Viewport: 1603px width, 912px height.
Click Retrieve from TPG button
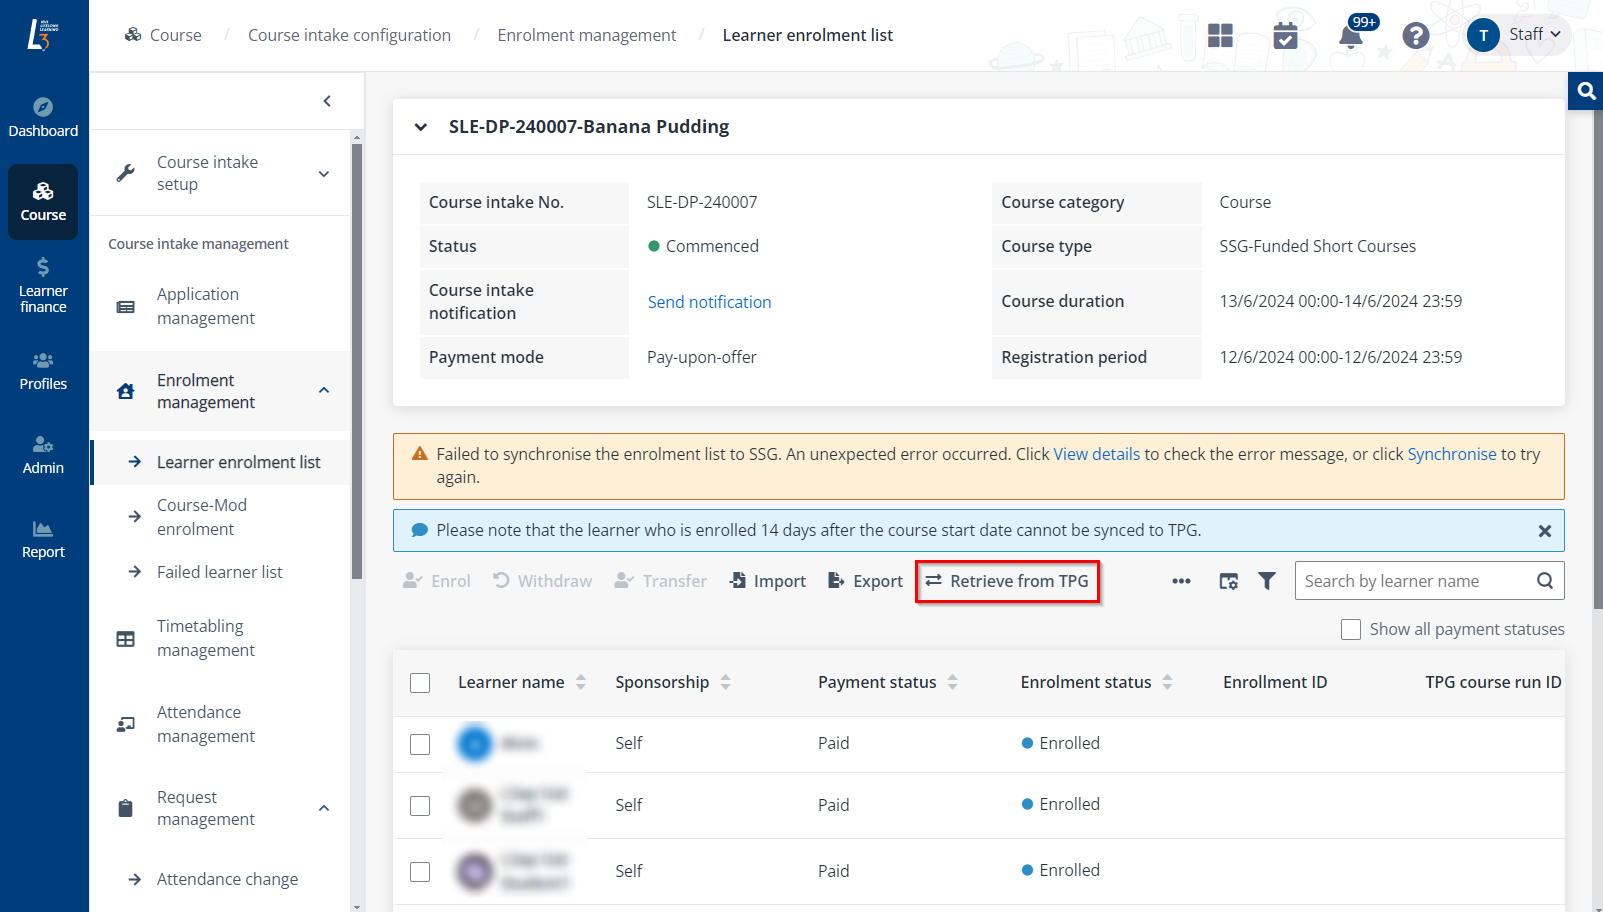[x=1007, y=581]
